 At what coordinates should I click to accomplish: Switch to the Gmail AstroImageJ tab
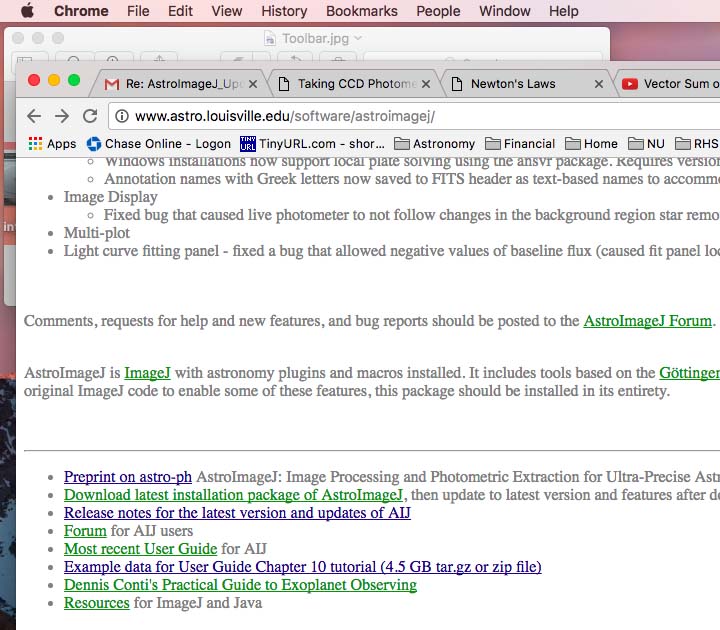pyautogui.click(x=180, y=84)
